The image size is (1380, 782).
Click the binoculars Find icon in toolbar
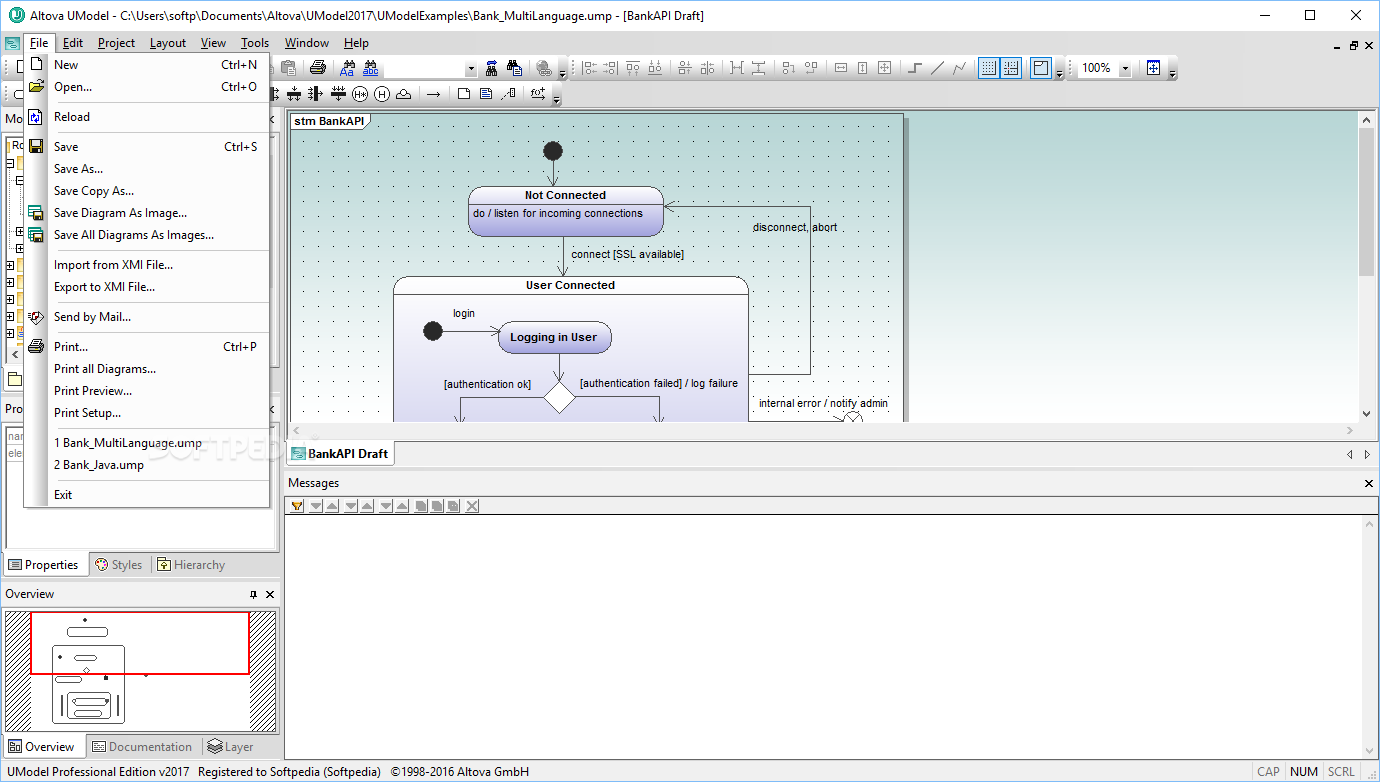(x=491, y=68)
